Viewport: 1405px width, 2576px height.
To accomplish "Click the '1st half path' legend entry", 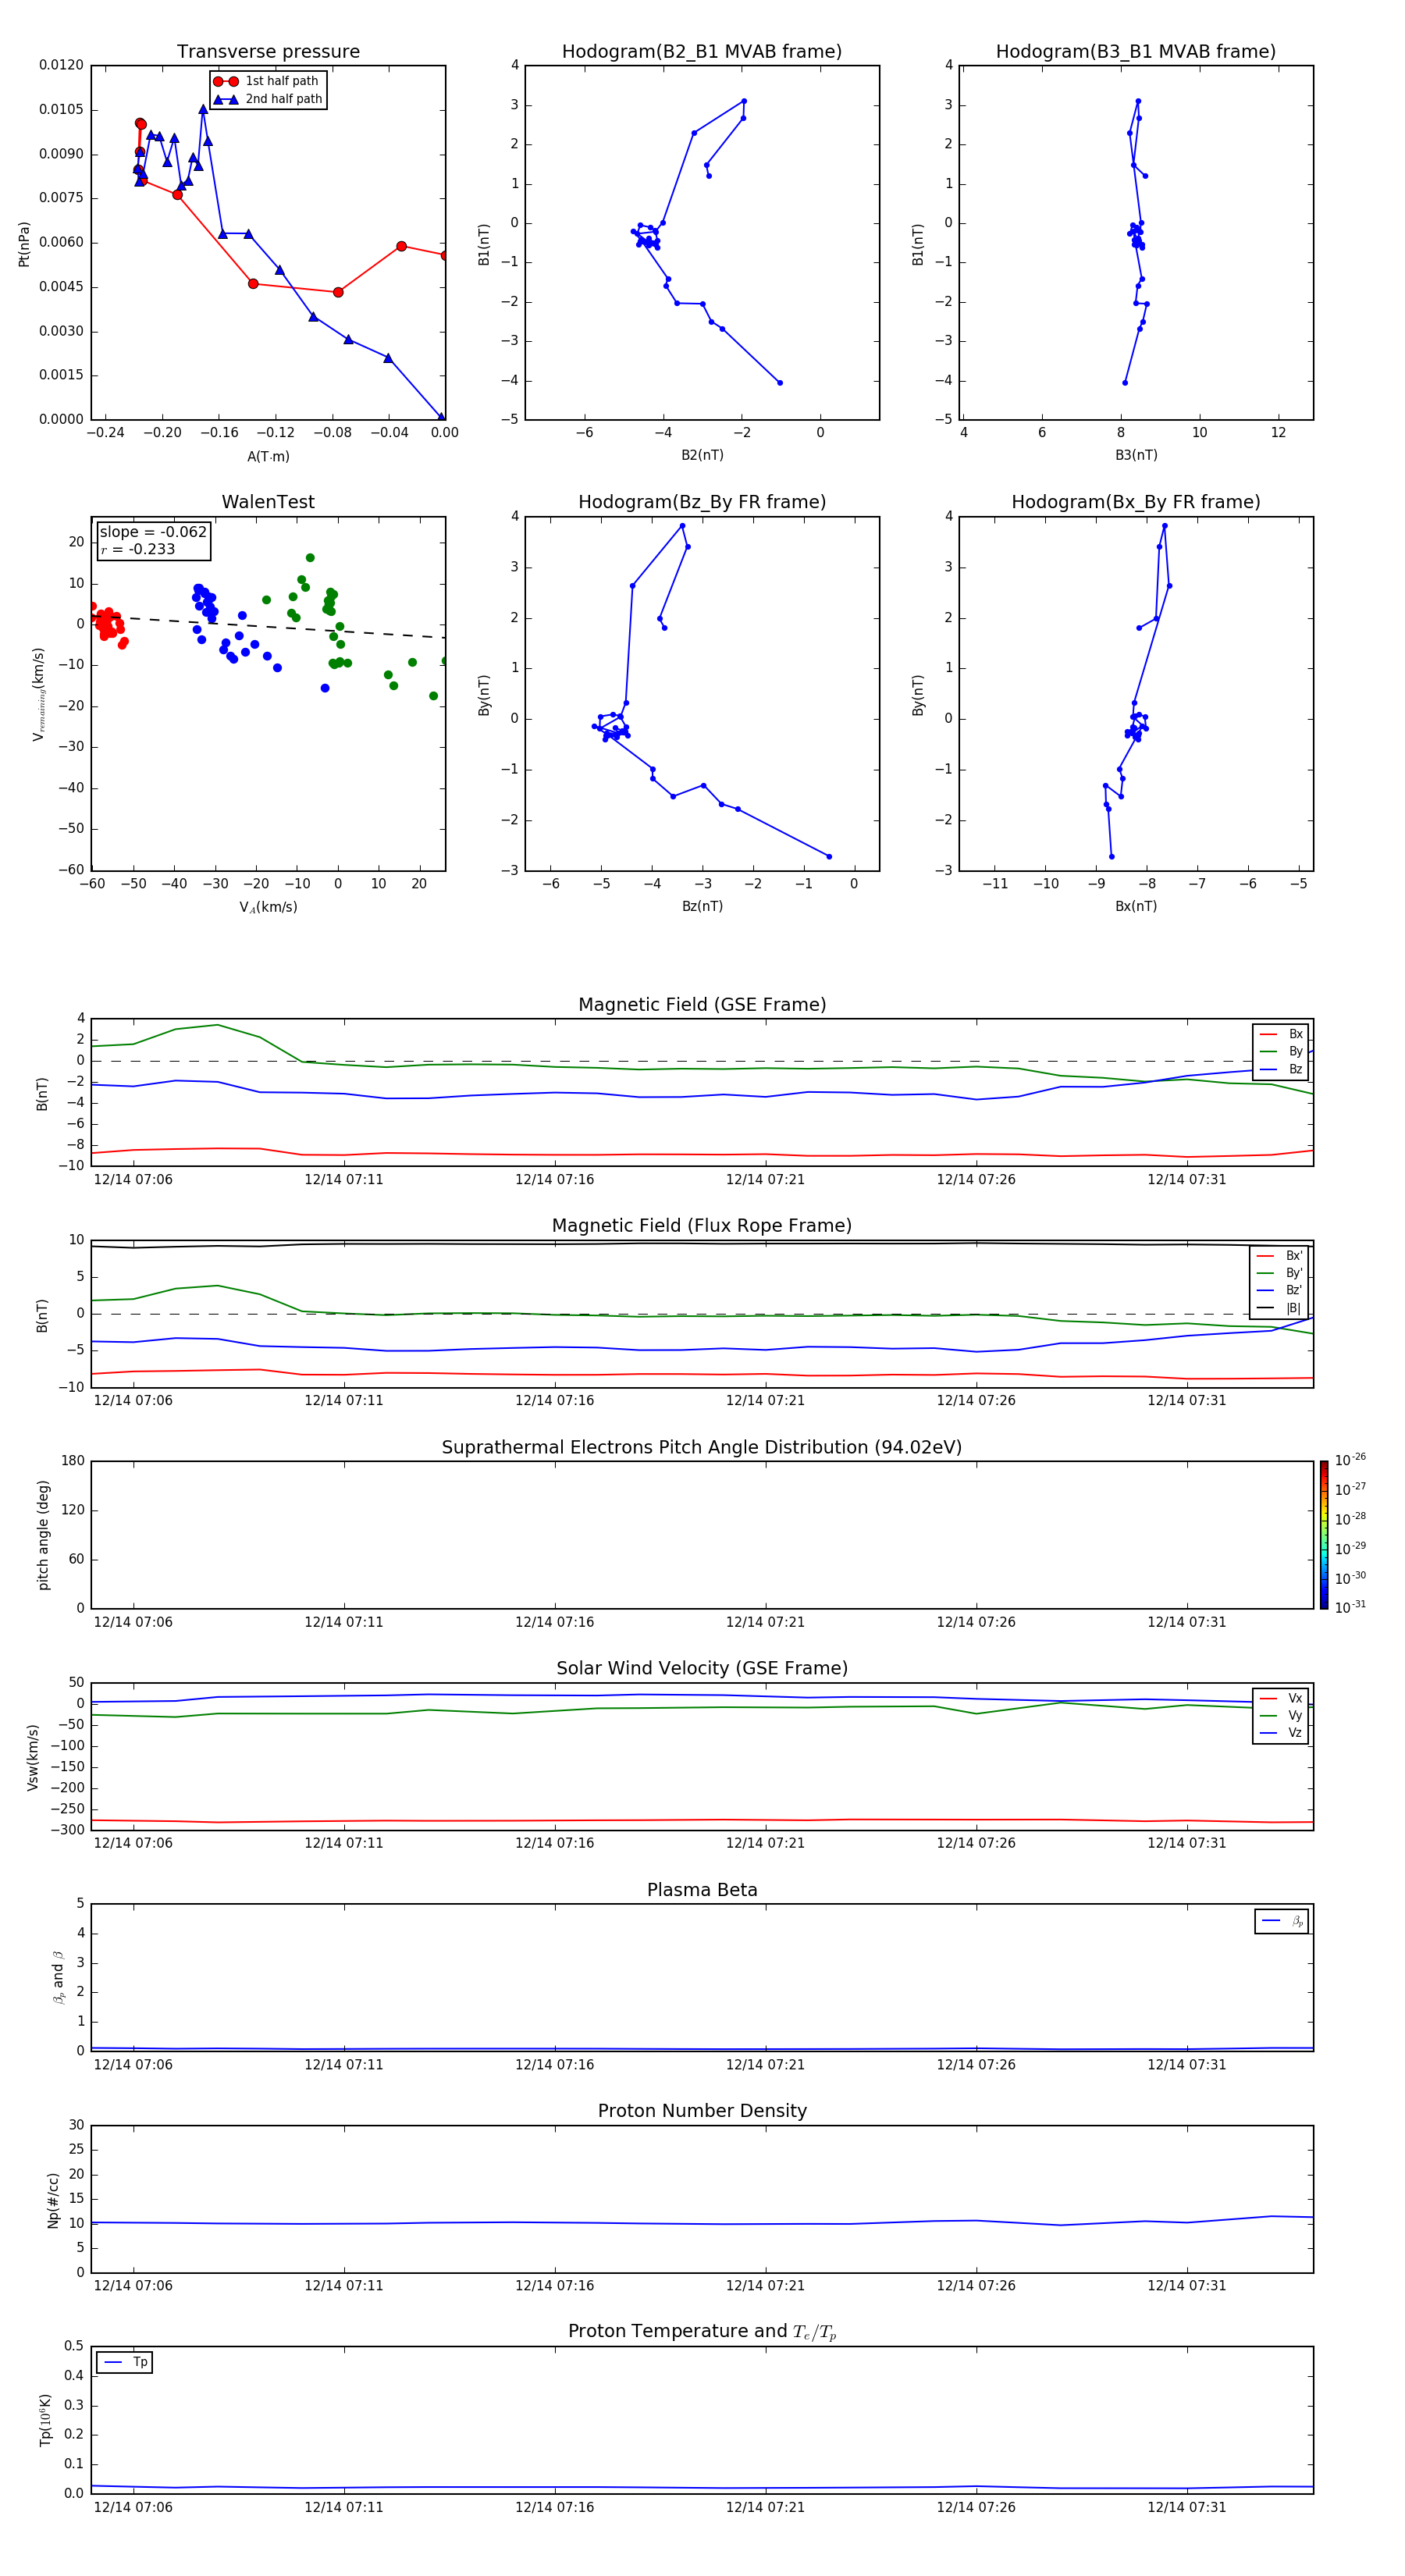I will tap(266, 81).
